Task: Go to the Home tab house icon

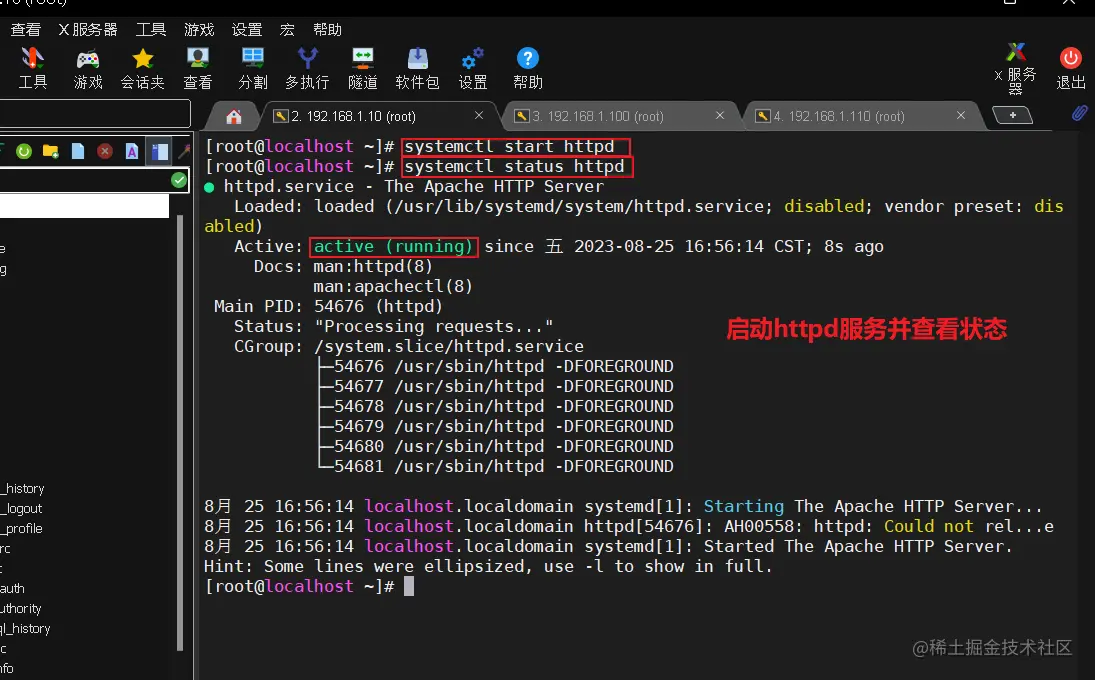Action: 234,117
